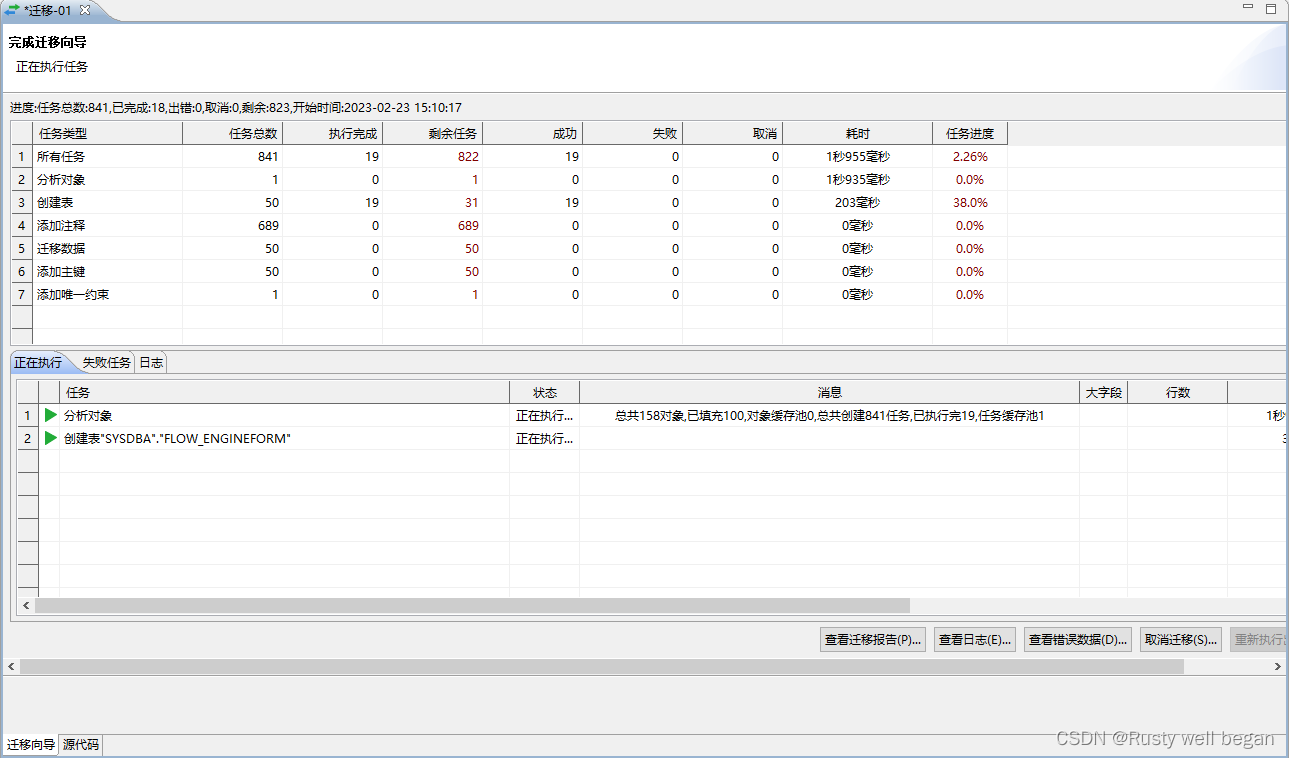The width and height of the screenshot is (1289, 758).
Task: Switch to the 迁移向导 bottom tab
Action: tap(31, 744)
